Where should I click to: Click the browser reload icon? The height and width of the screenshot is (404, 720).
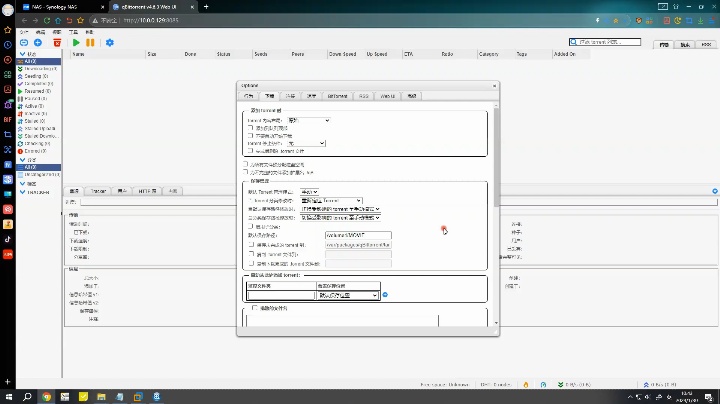[x=47, y=20]
